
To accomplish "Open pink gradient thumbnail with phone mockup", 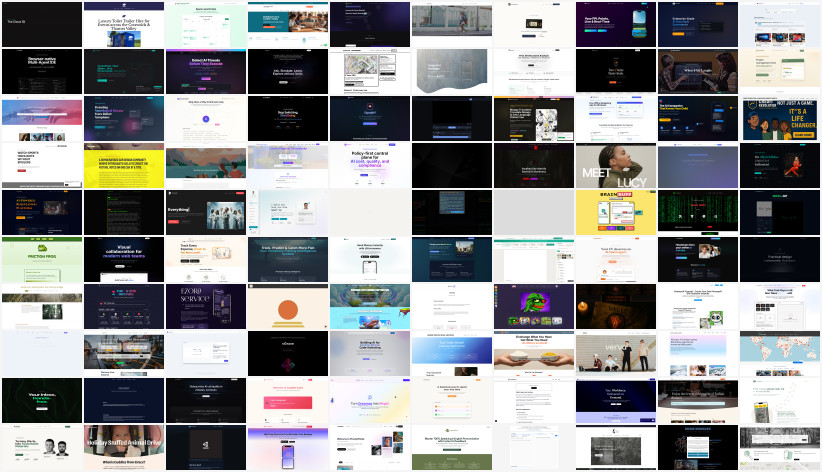I will [288, 448].
